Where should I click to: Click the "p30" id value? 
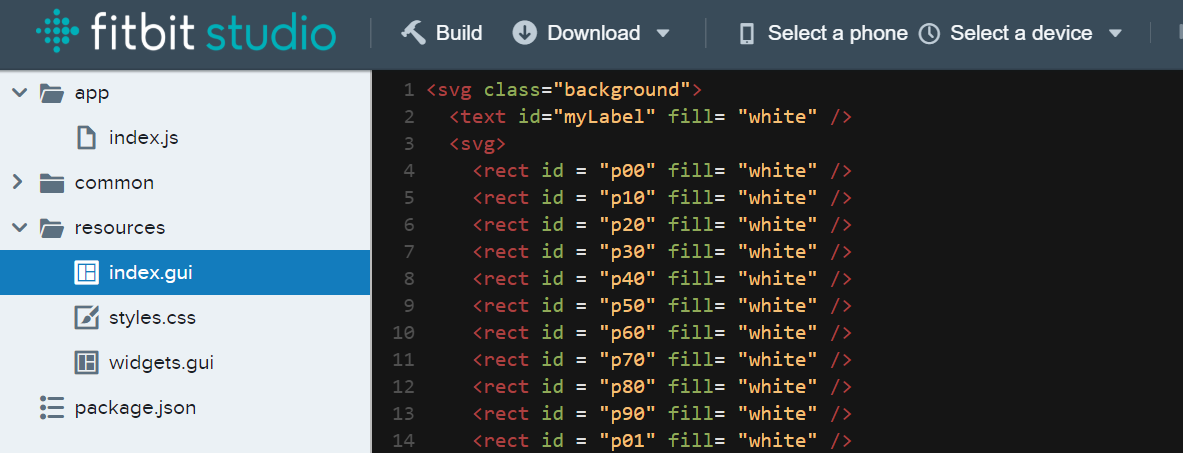click(x=628, y=251)
